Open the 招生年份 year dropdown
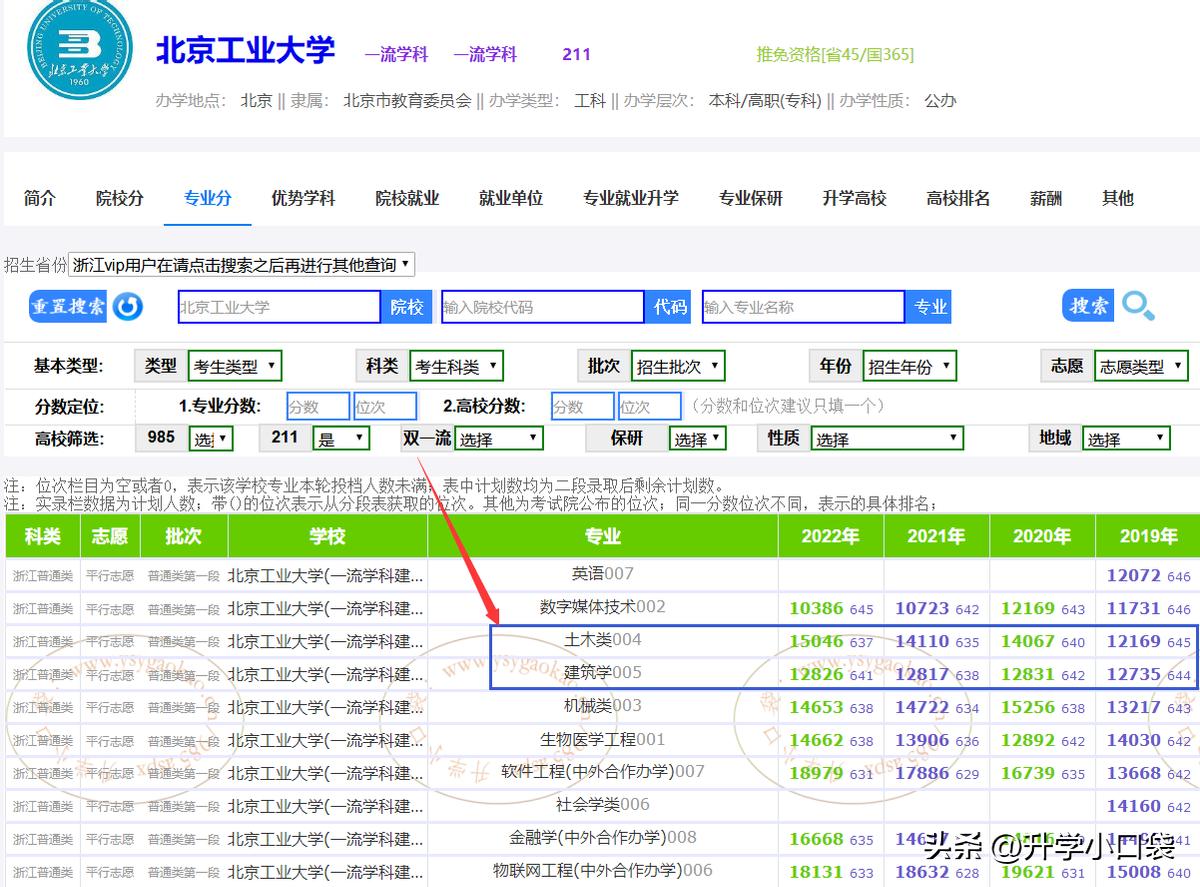1200x887 pixels. coord(909,365)
